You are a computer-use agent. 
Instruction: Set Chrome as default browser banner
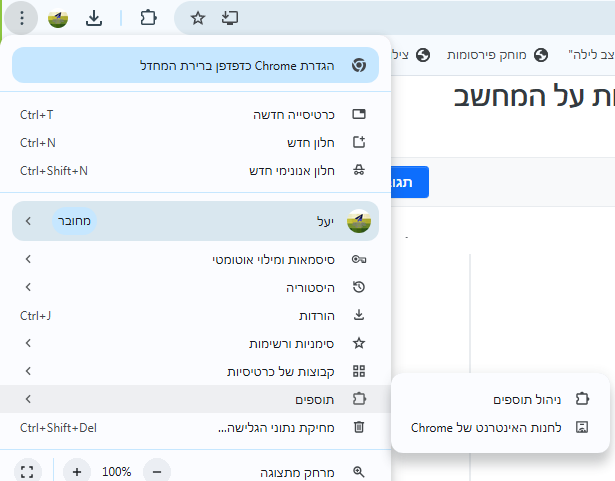[x=195, y=65]
